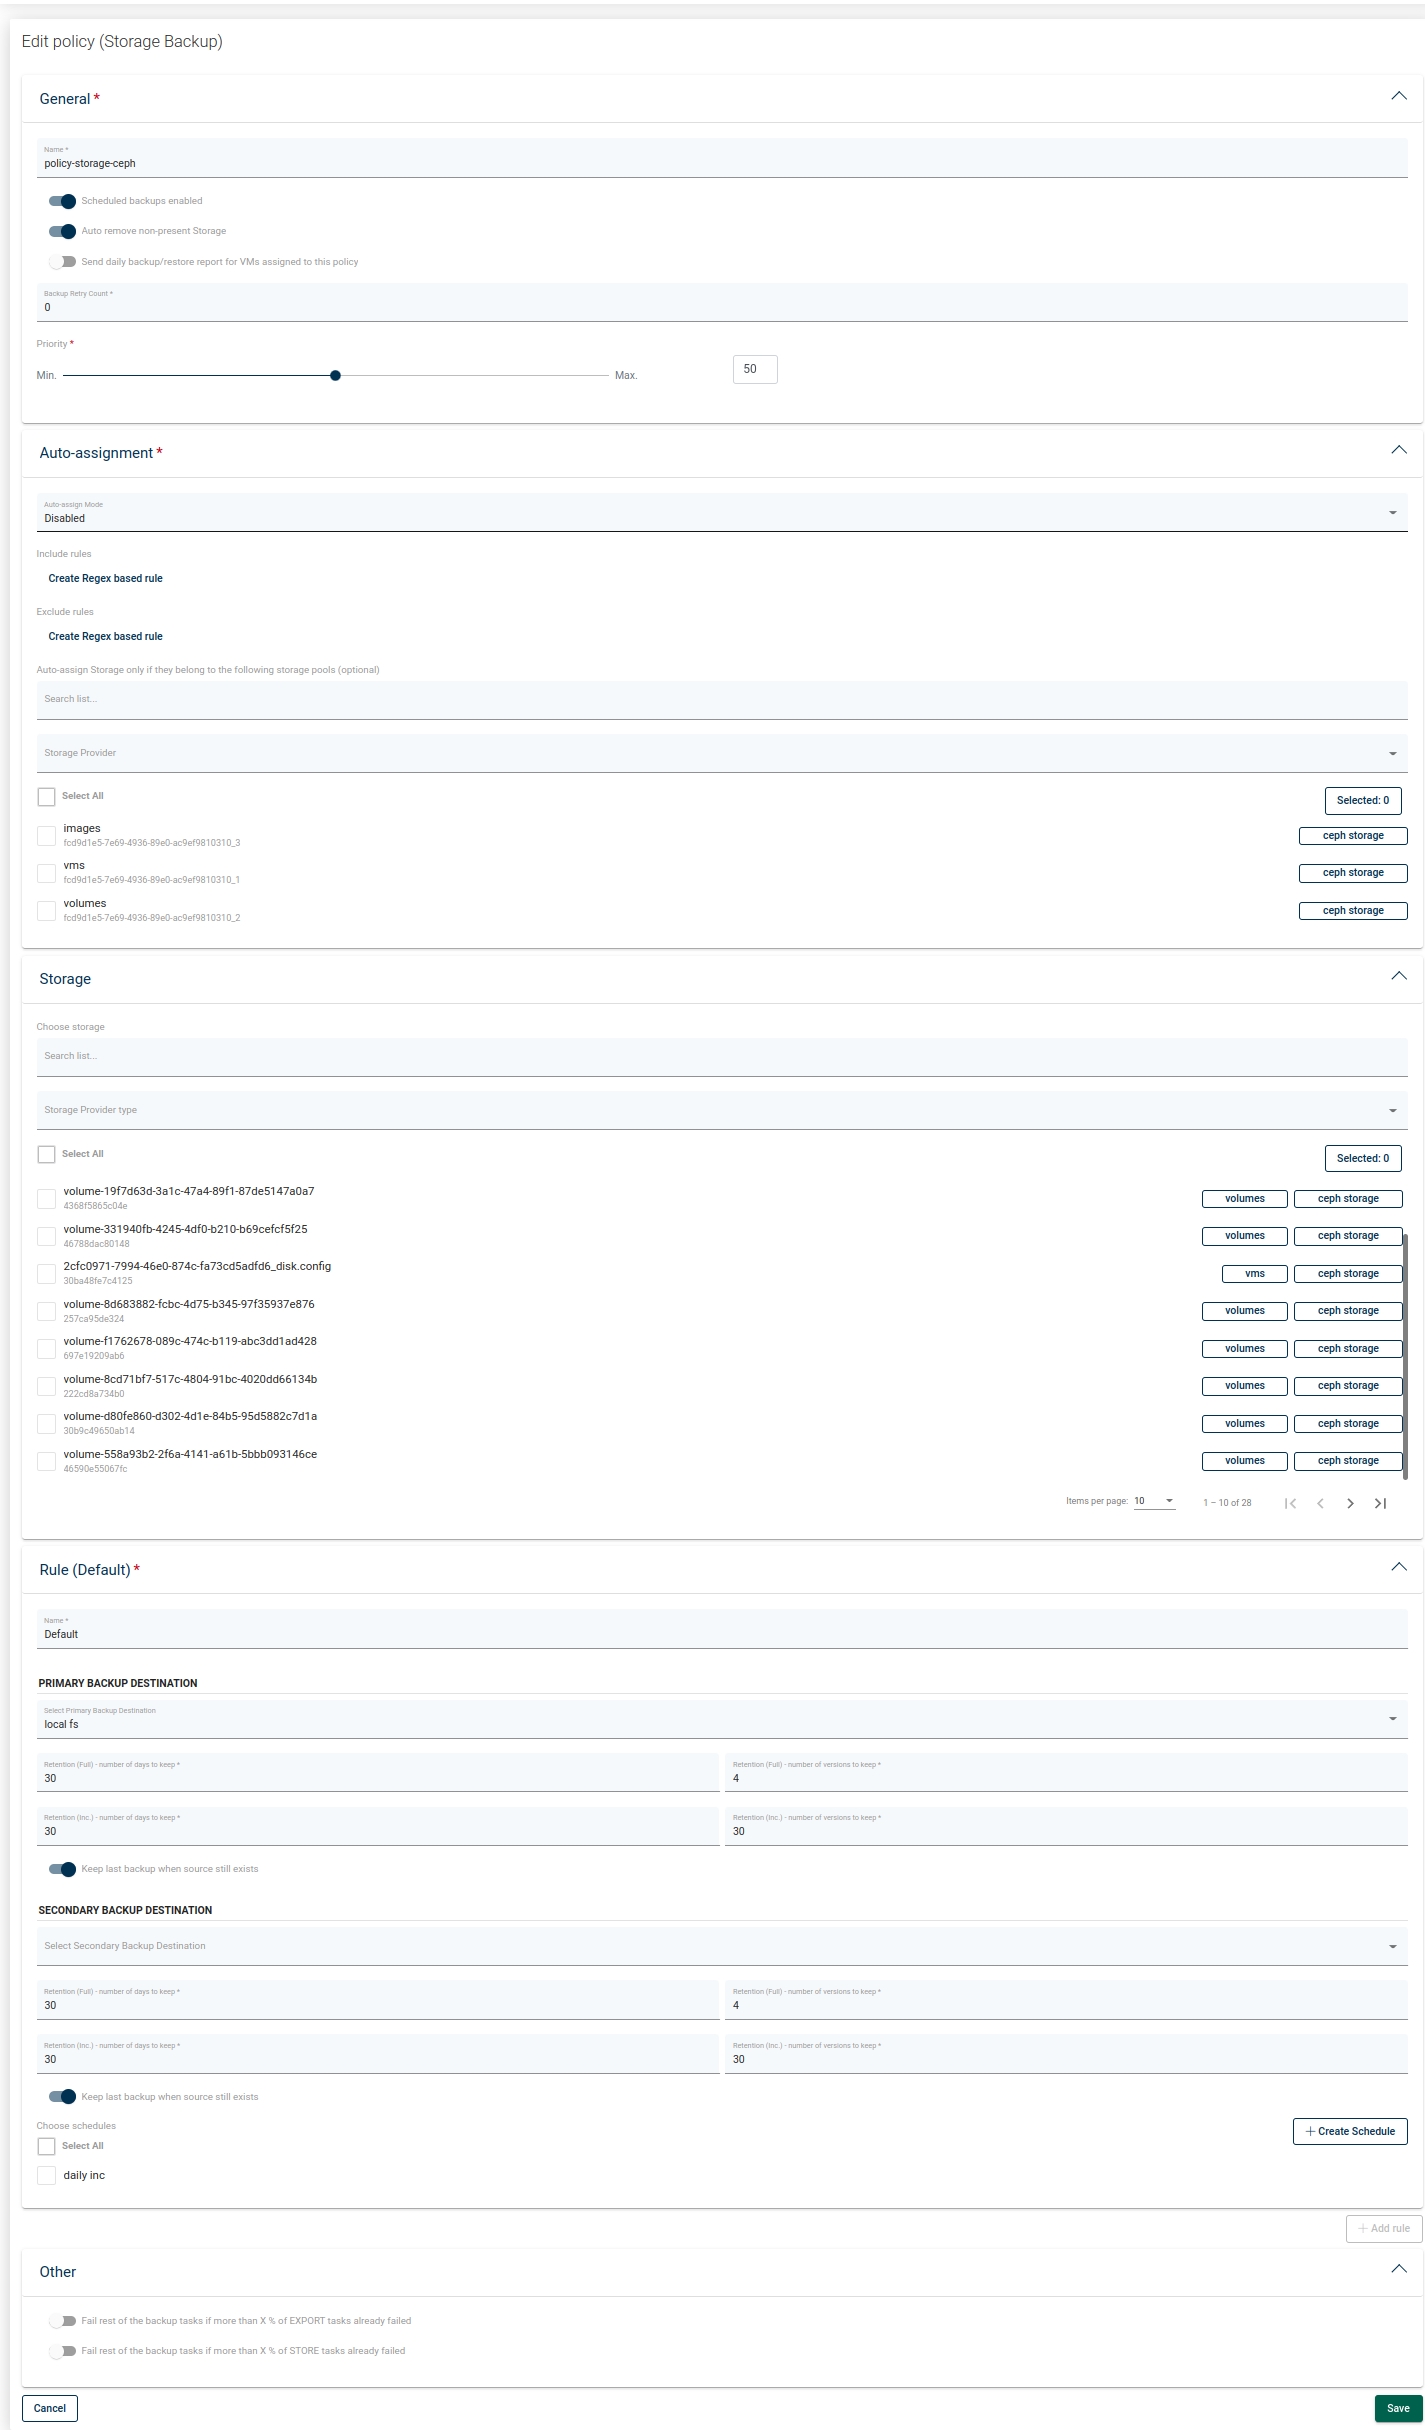Click the Create Schedule plus button
Image resolution: width=1425 pixels, height=2430 pixels.
click(1349, 2131)
